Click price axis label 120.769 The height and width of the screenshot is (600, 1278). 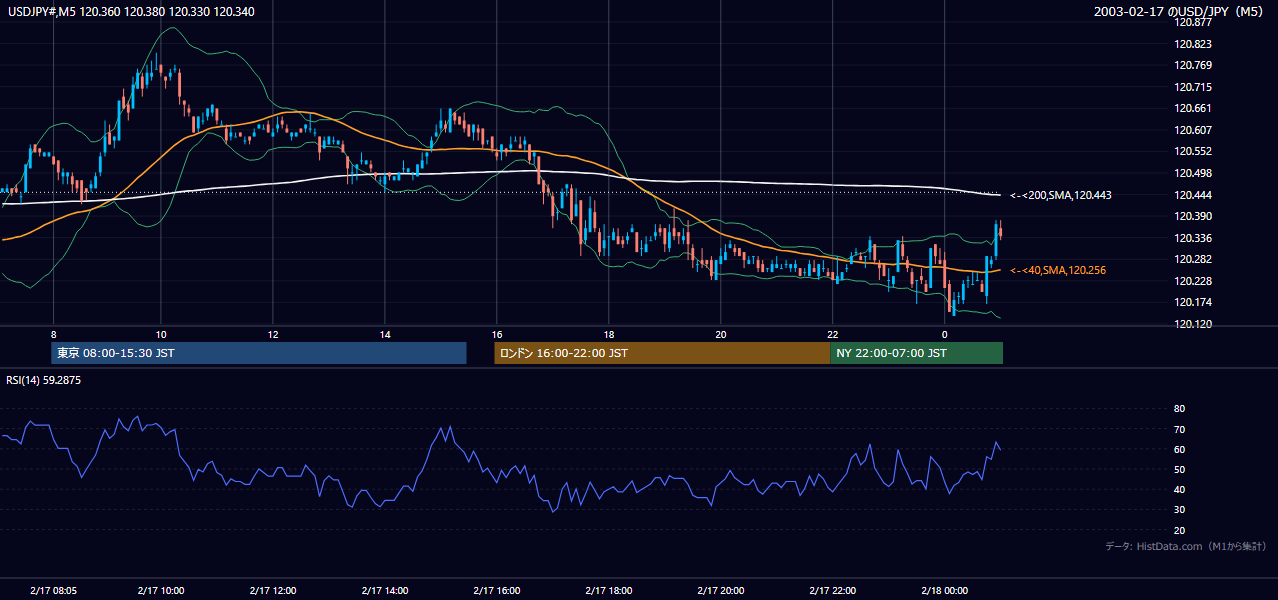click(x=1193, y=66)
